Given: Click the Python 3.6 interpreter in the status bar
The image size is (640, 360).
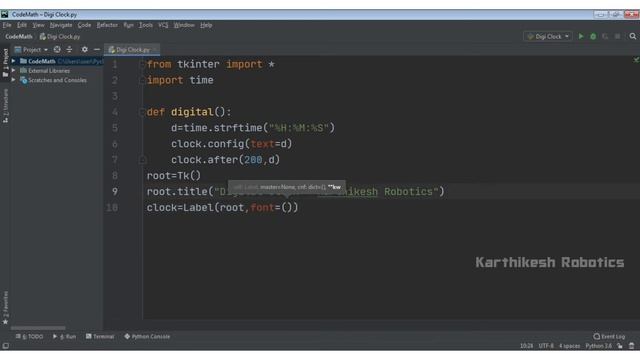Looking at the screenshot, I should 598,346.
